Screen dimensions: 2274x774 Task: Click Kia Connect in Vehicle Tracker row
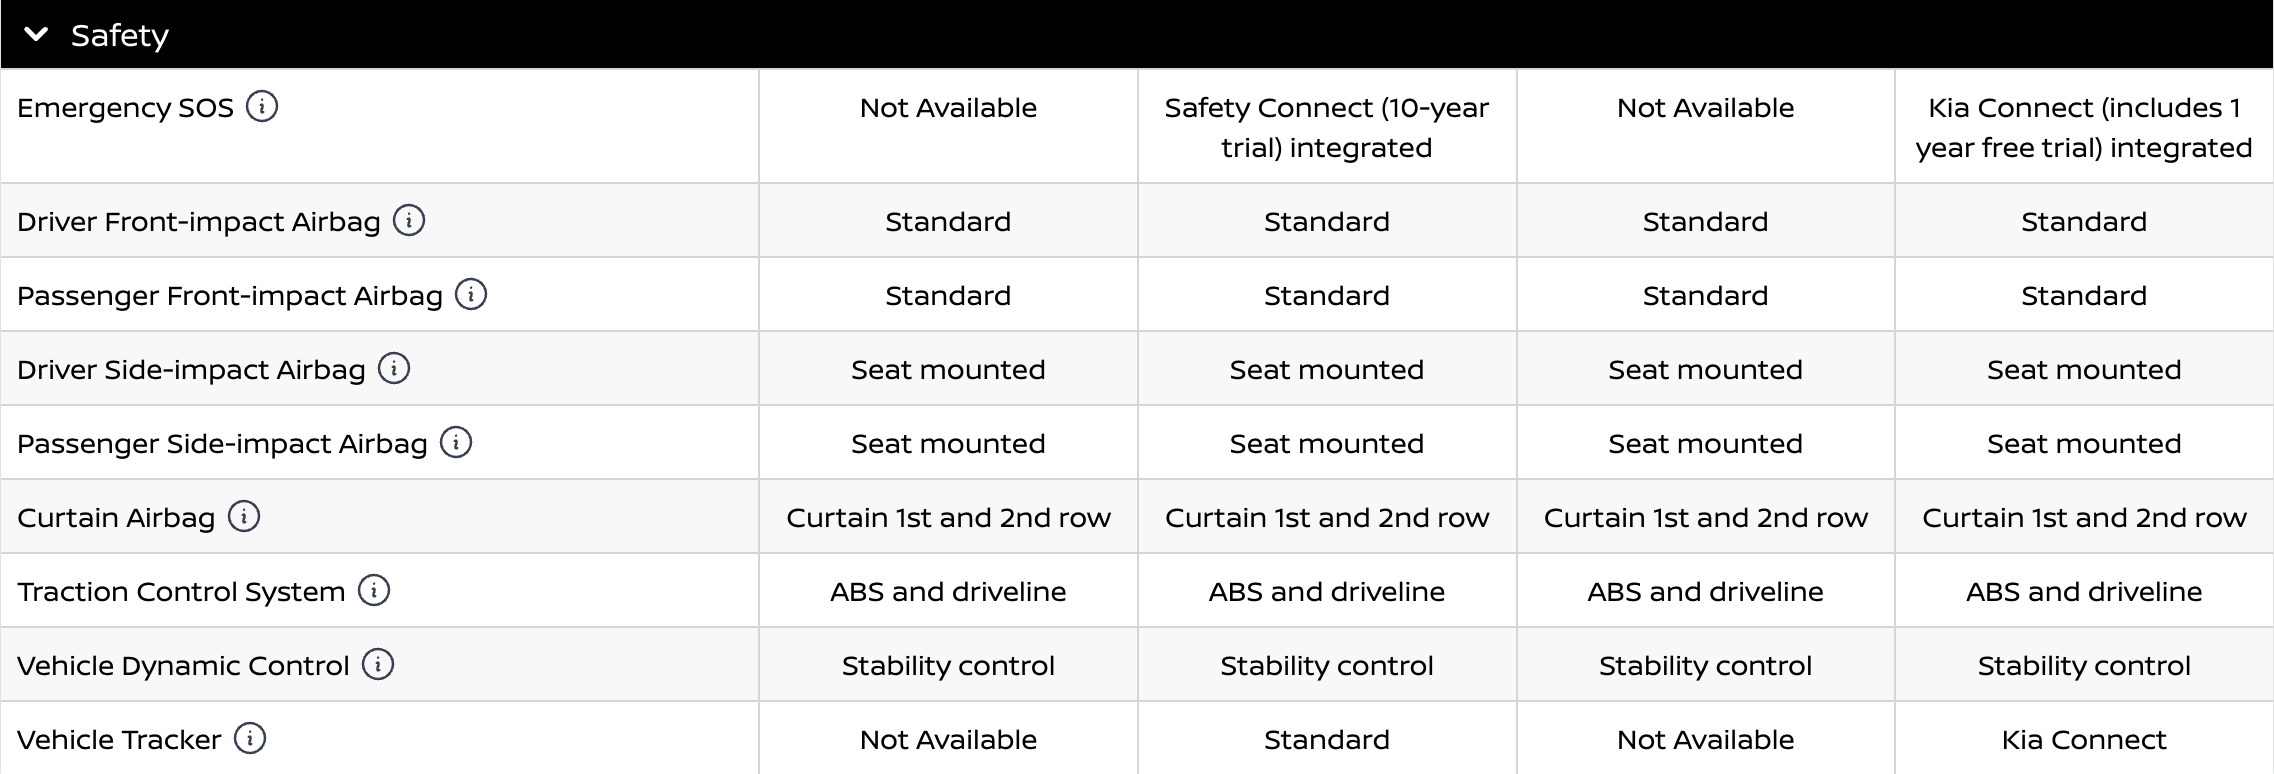(2083, 740)
